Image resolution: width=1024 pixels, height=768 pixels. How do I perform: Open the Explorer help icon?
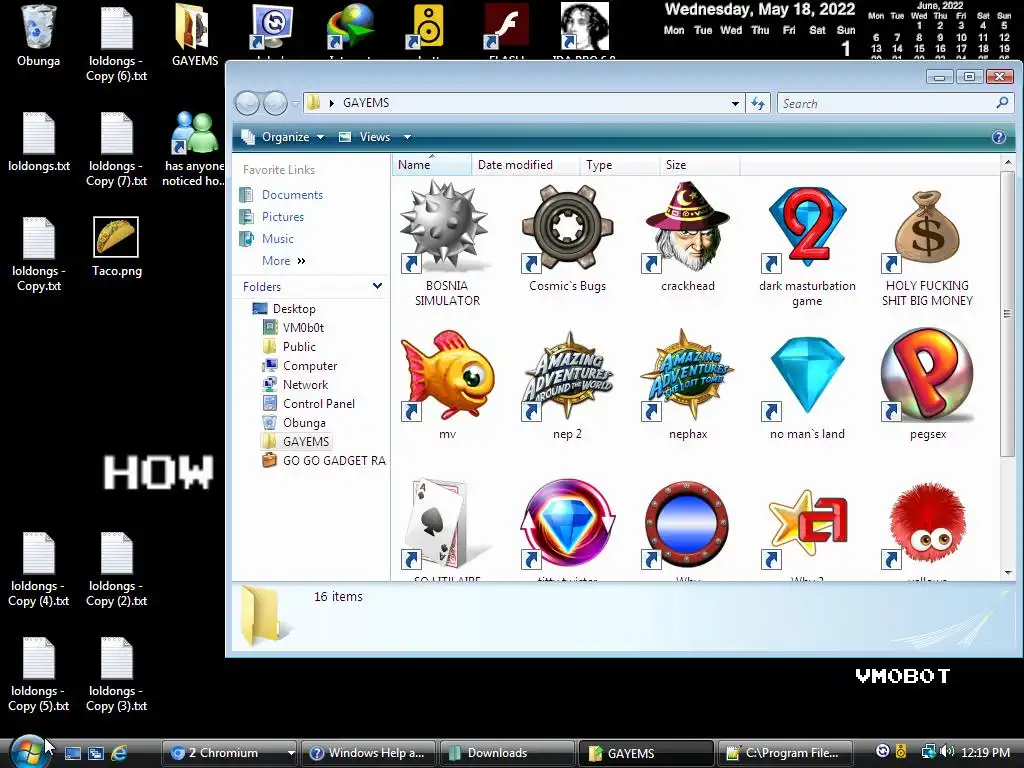point(998,137)
